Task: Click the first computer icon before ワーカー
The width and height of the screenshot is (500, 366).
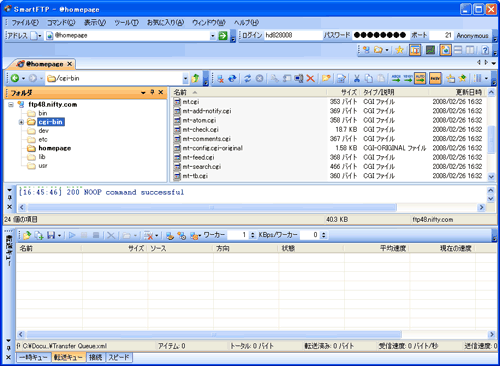Action: pyautogui.click(x=170, y=235)
